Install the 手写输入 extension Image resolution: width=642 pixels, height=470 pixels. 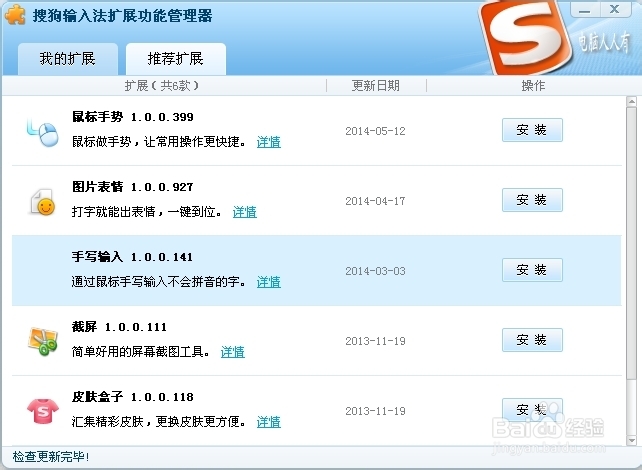(x=532, y=270)
